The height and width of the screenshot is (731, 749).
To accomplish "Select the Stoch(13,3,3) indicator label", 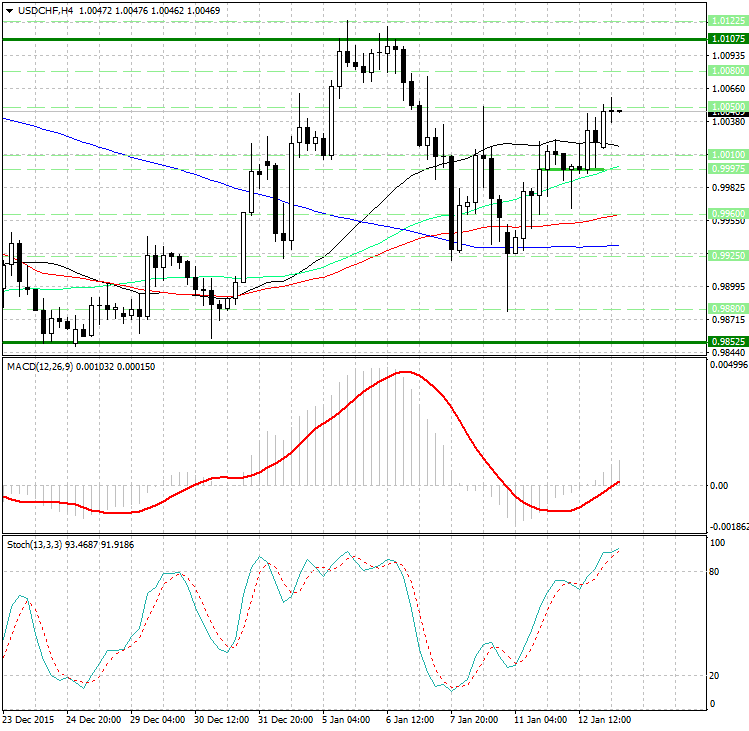I will tap(35, 544).
